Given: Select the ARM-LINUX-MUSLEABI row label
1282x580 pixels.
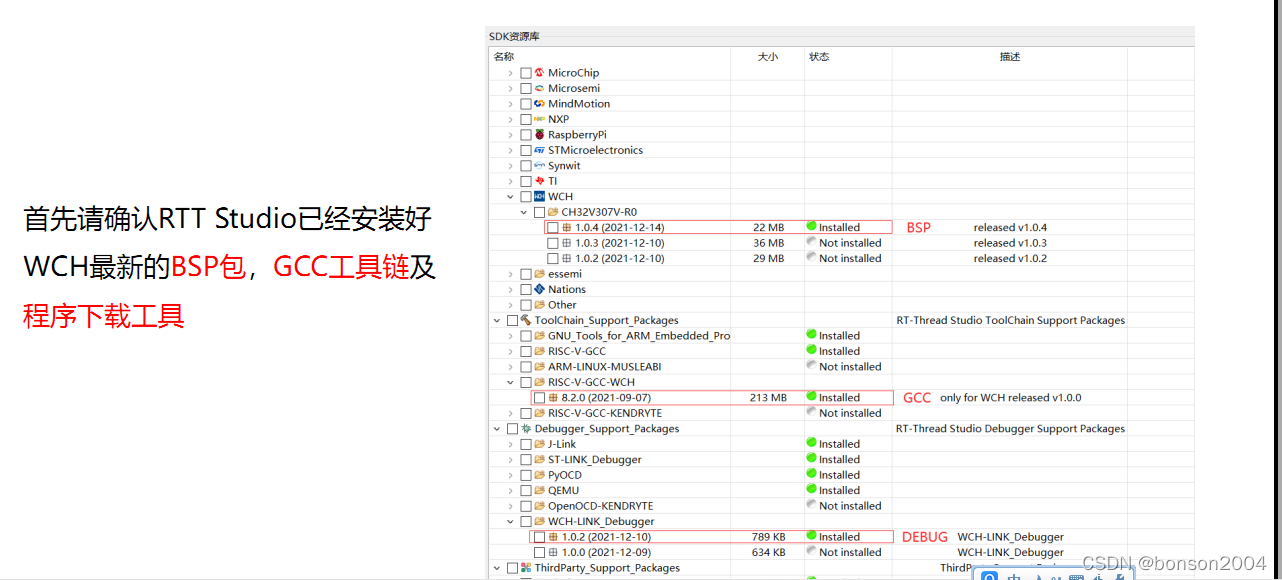Looking at the screenshot, I should pos(604,367).
